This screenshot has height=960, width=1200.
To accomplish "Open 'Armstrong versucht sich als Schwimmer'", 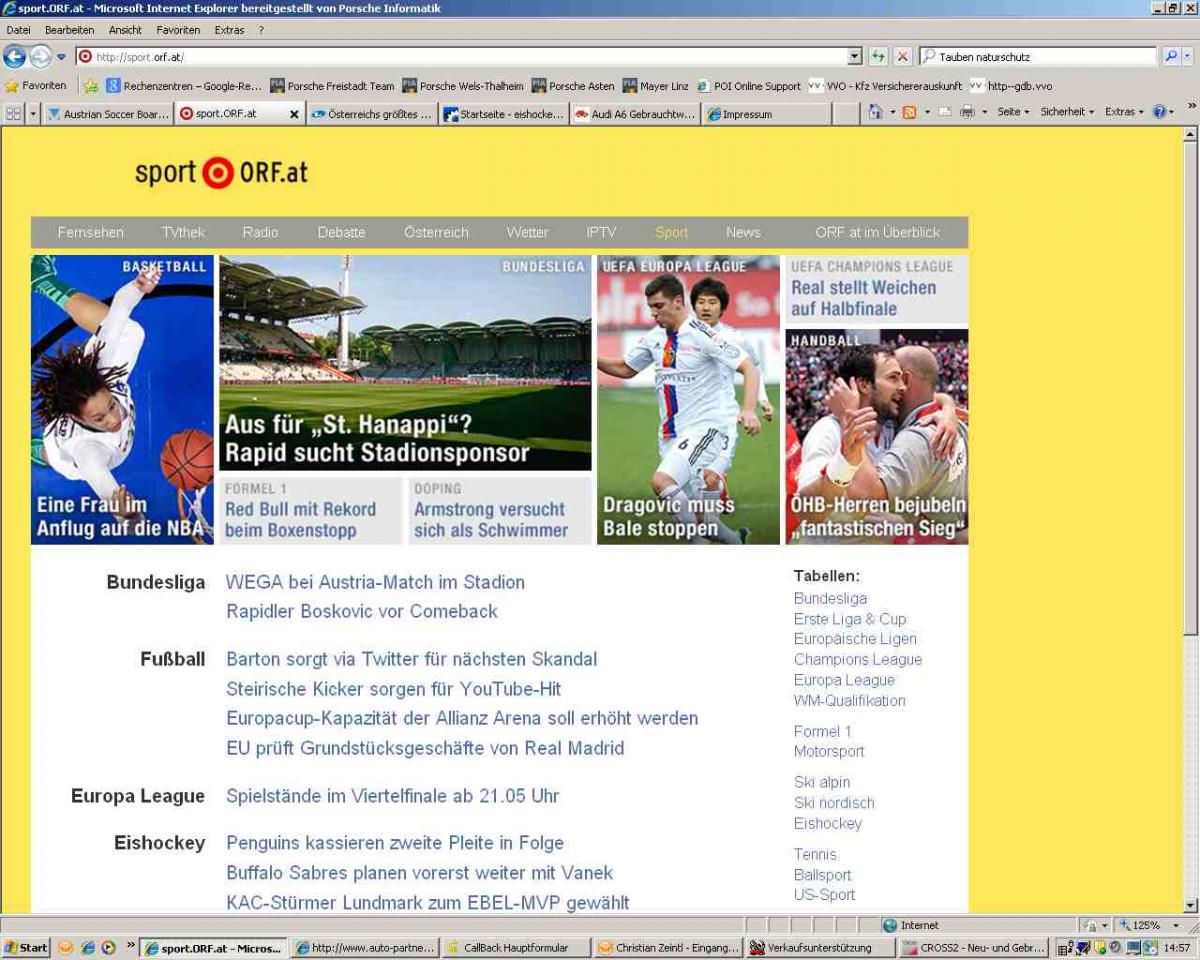I will (x=500, y=511).
